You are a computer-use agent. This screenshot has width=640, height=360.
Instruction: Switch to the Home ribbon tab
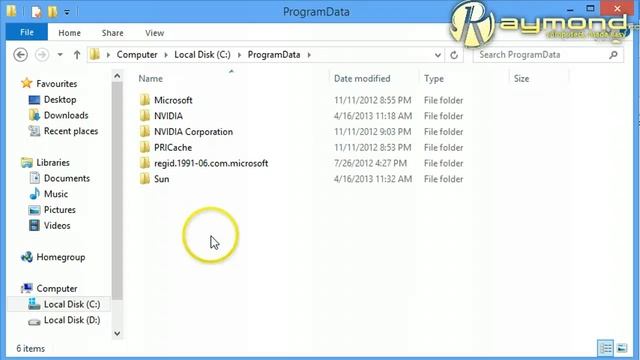69,33
